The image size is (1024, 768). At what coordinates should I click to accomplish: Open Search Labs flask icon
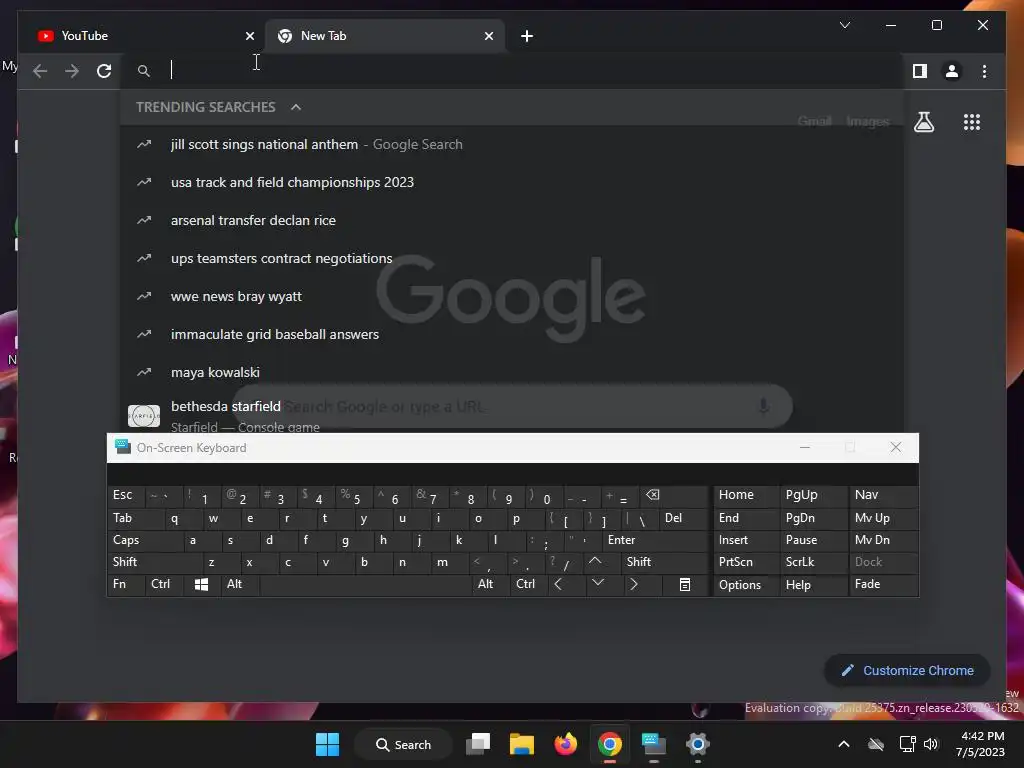923,122
